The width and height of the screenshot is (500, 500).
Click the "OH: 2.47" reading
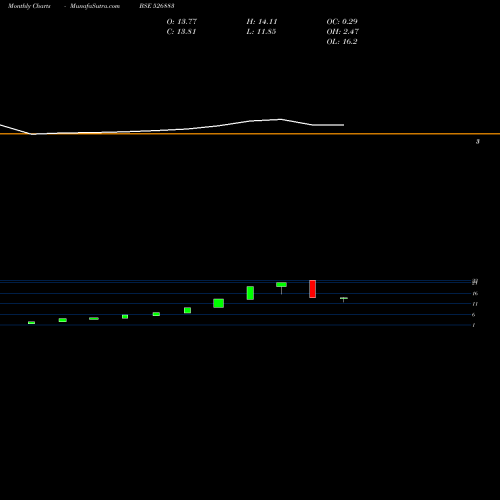(343, 32)
